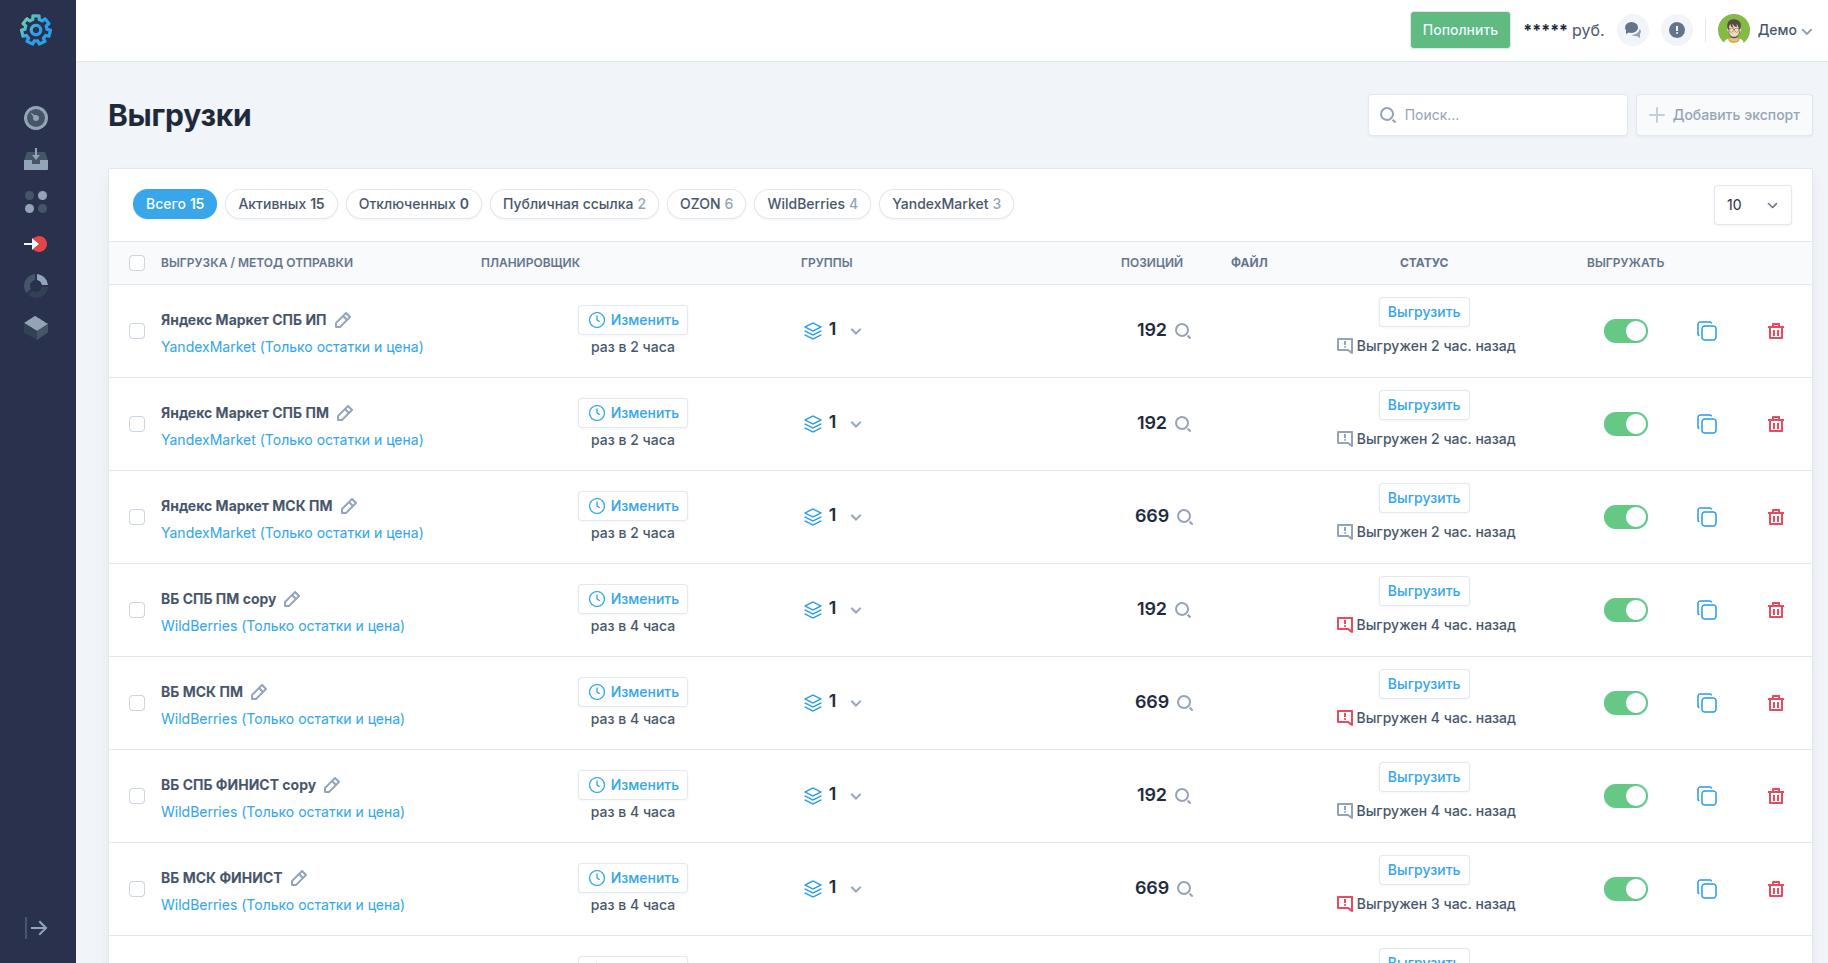Viewport: 1828px width, 963px height.
Task: Delete the Яндекс Маркет СПБ ИП export
Action: click(1776, 331)
